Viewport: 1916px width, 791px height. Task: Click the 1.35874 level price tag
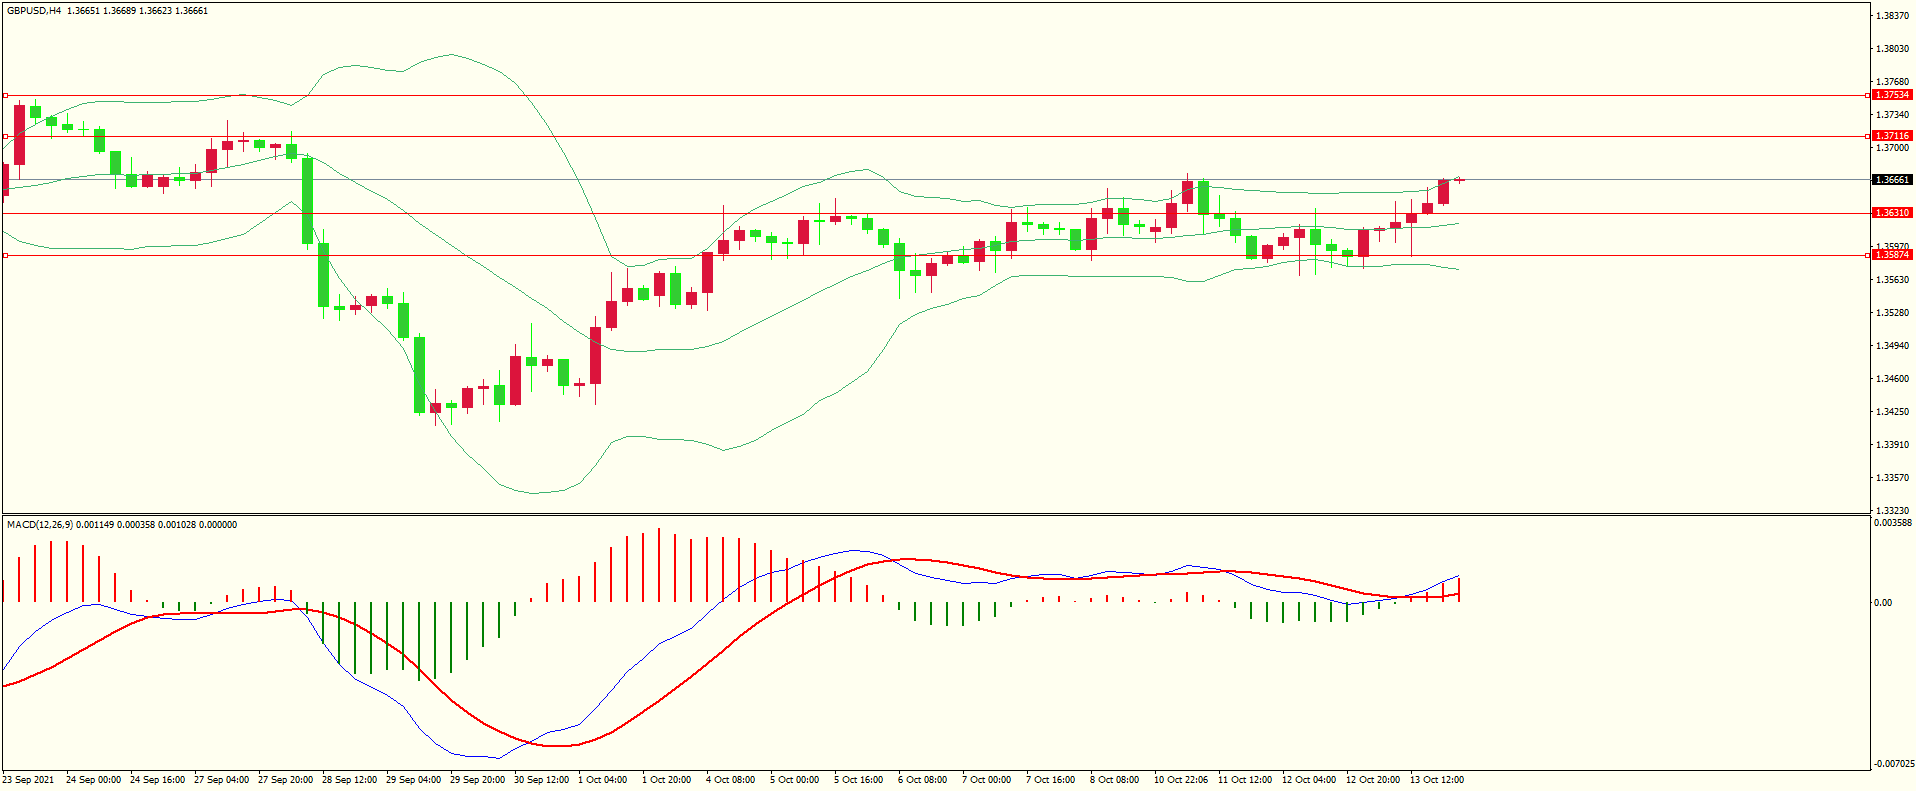click(x=1891, y=255)
